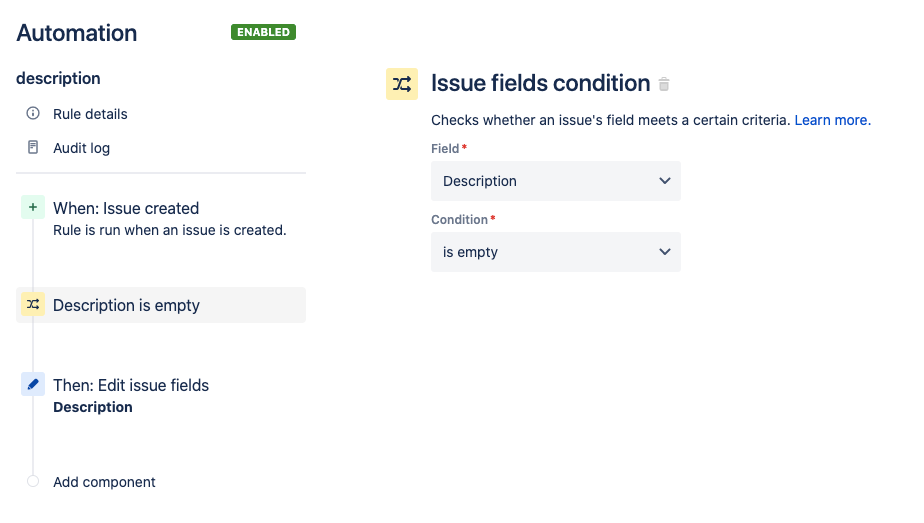Viewport: 924px width, 523px height.
Task: Expand the Field dropdown chevron arrow
Action: pyautogui.click(x=665, y=181)
